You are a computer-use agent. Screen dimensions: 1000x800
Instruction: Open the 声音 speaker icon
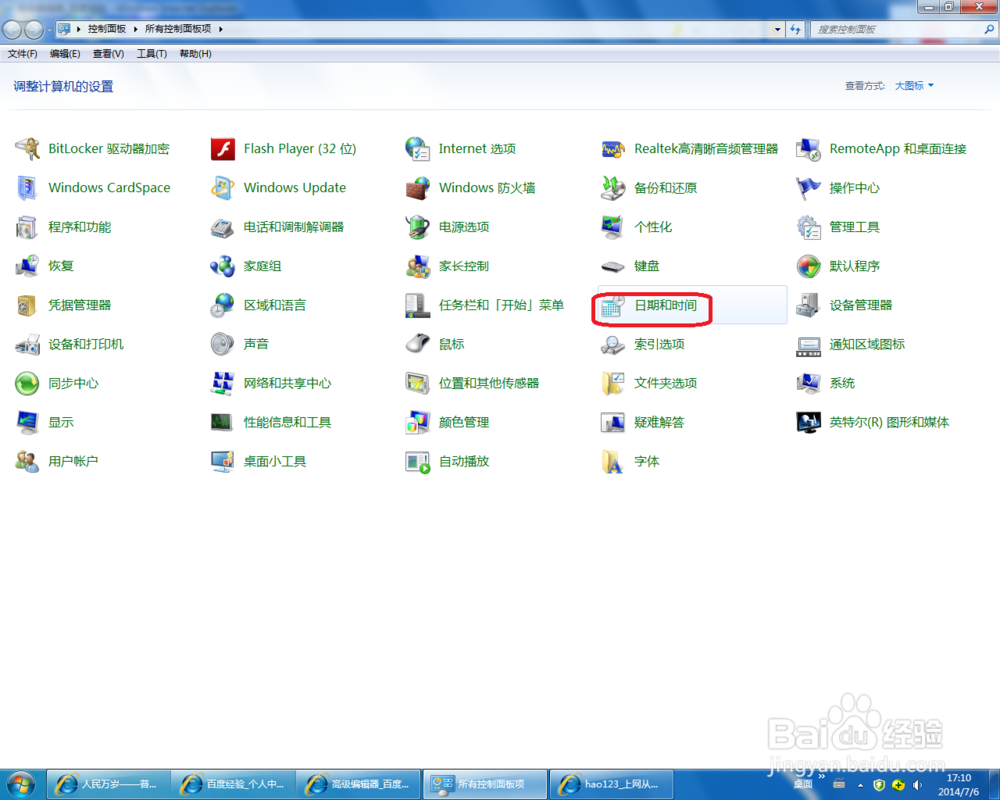223,344
